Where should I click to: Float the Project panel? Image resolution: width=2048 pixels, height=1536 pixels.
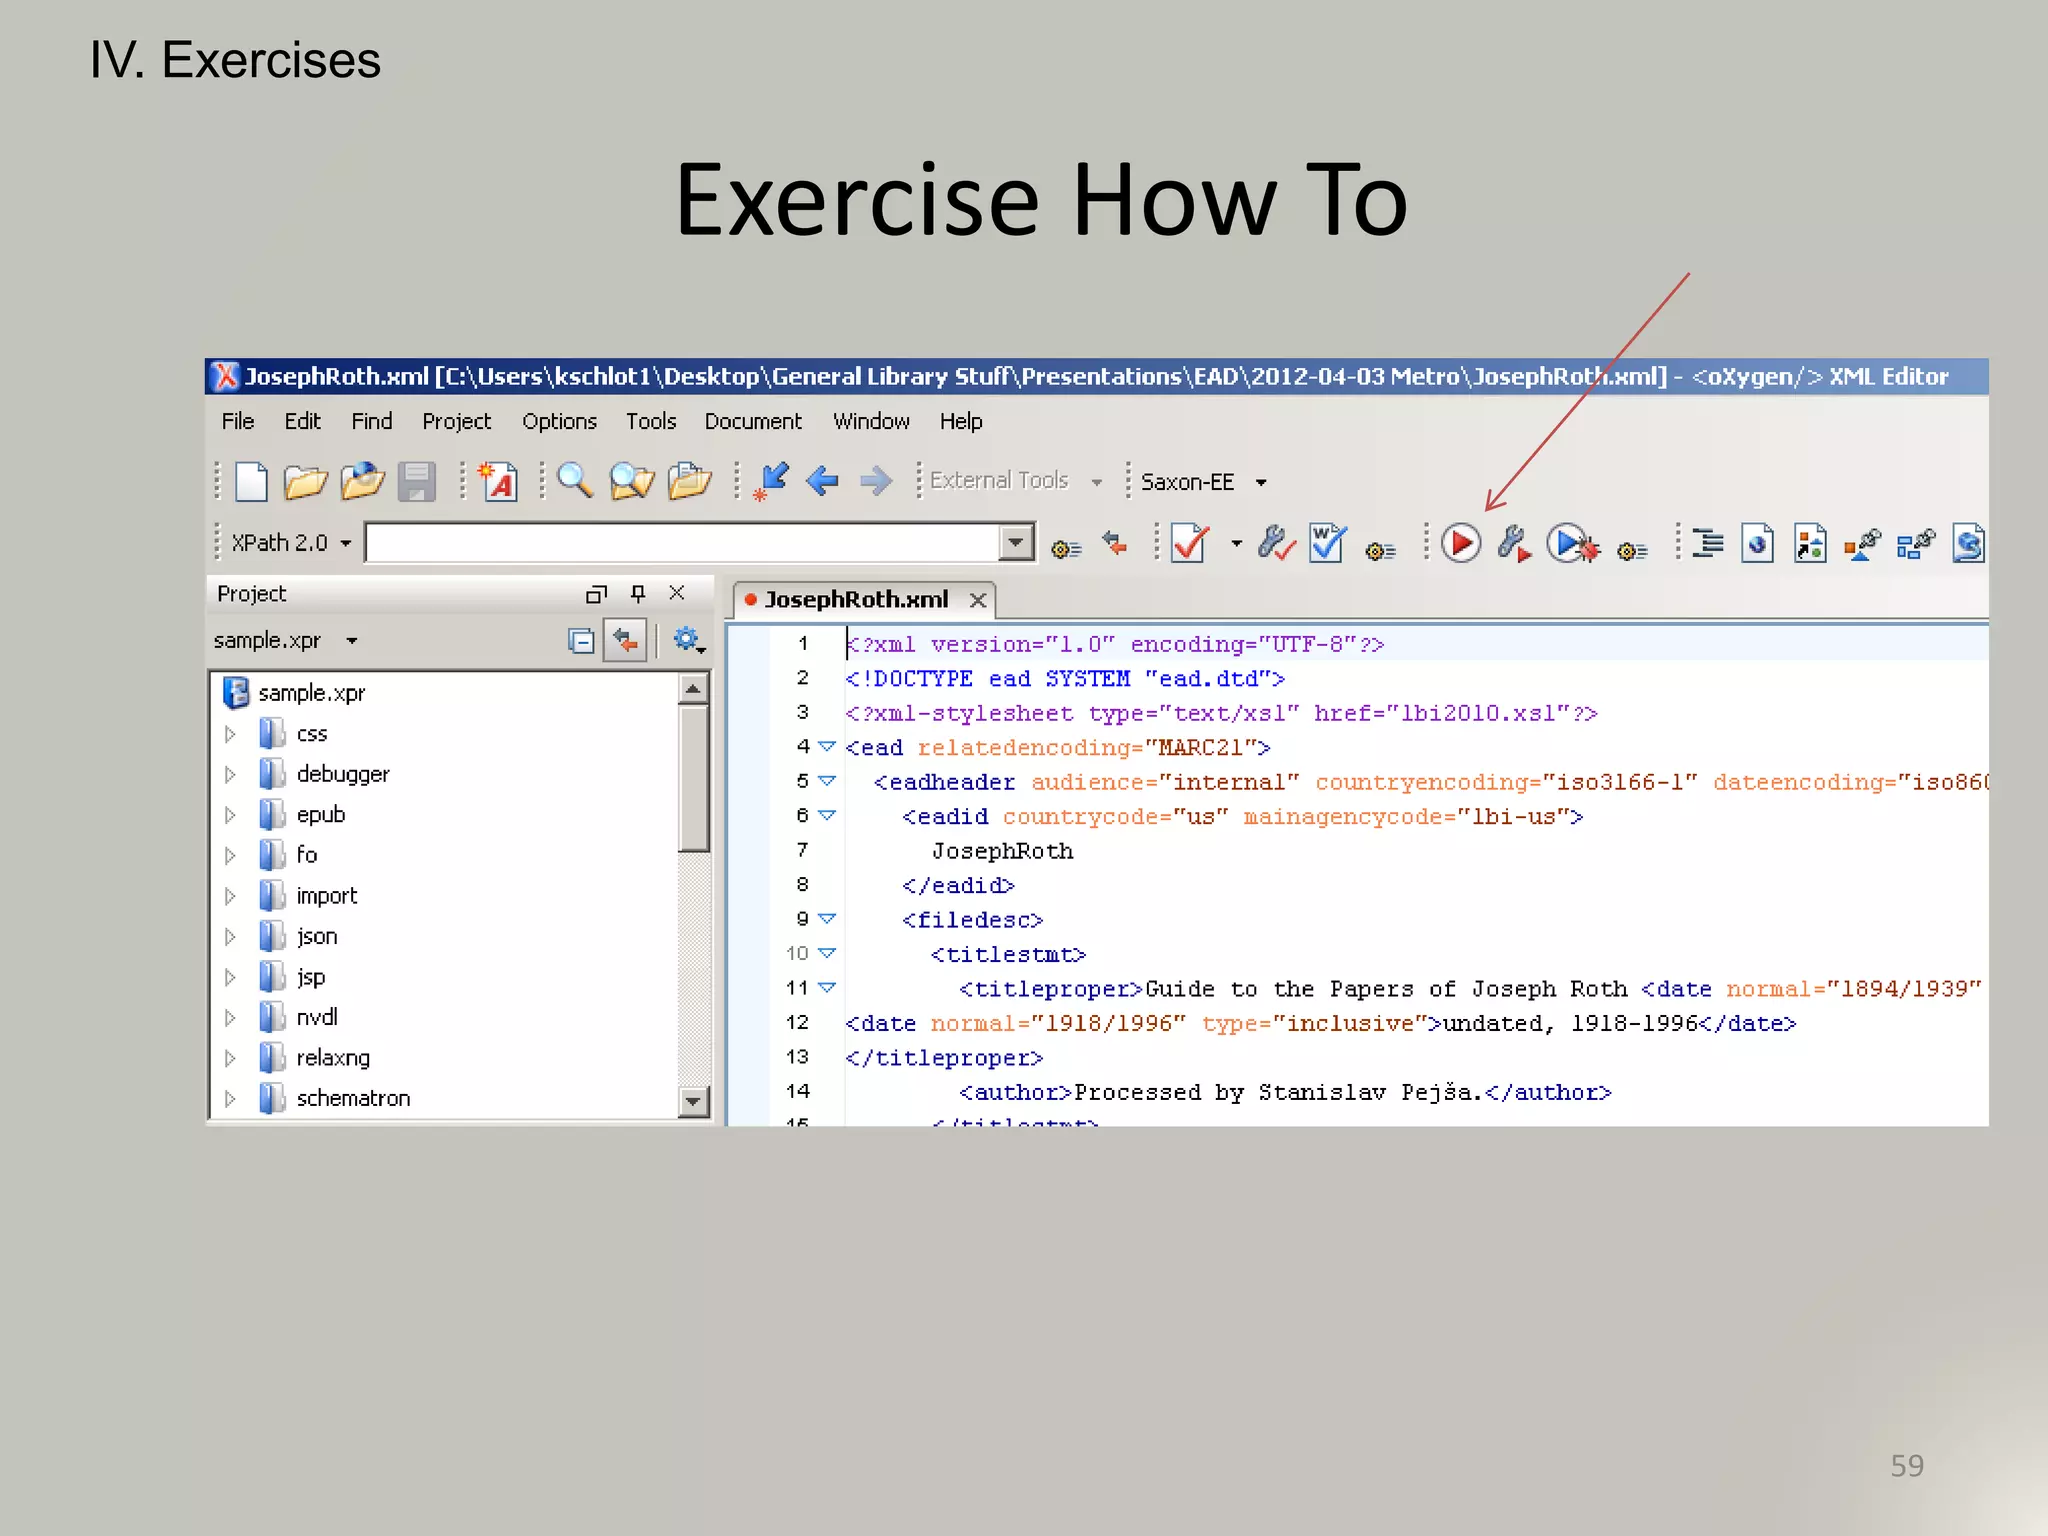tap(596, 594)
